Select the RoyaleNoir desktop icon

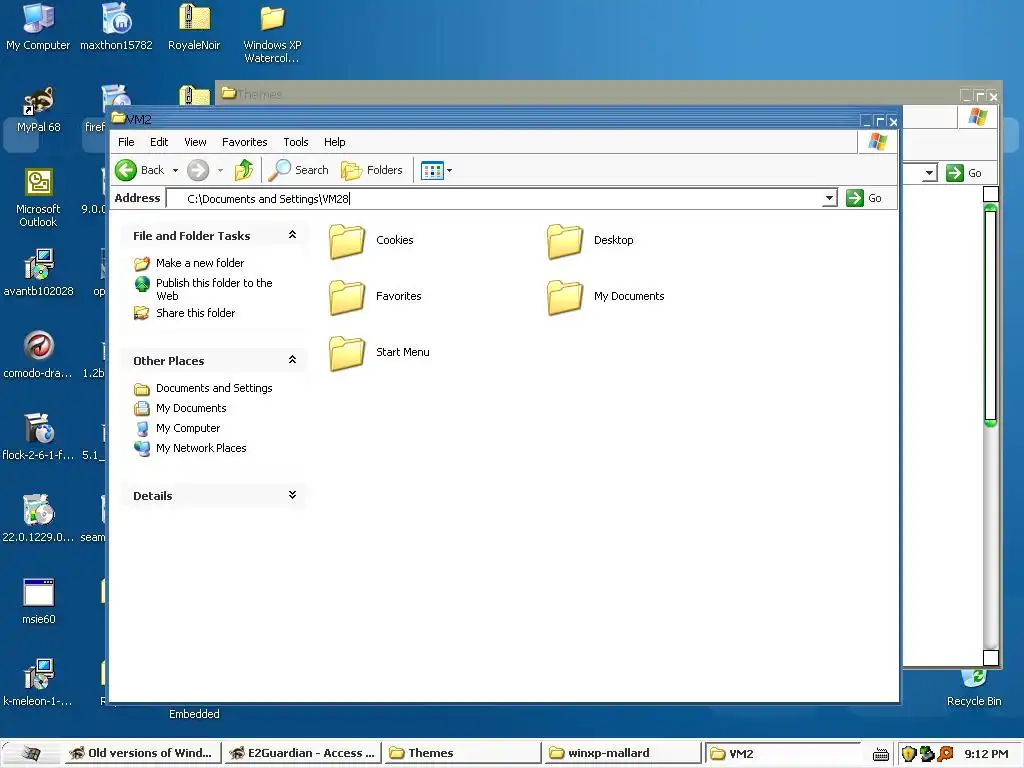[194, 27]
